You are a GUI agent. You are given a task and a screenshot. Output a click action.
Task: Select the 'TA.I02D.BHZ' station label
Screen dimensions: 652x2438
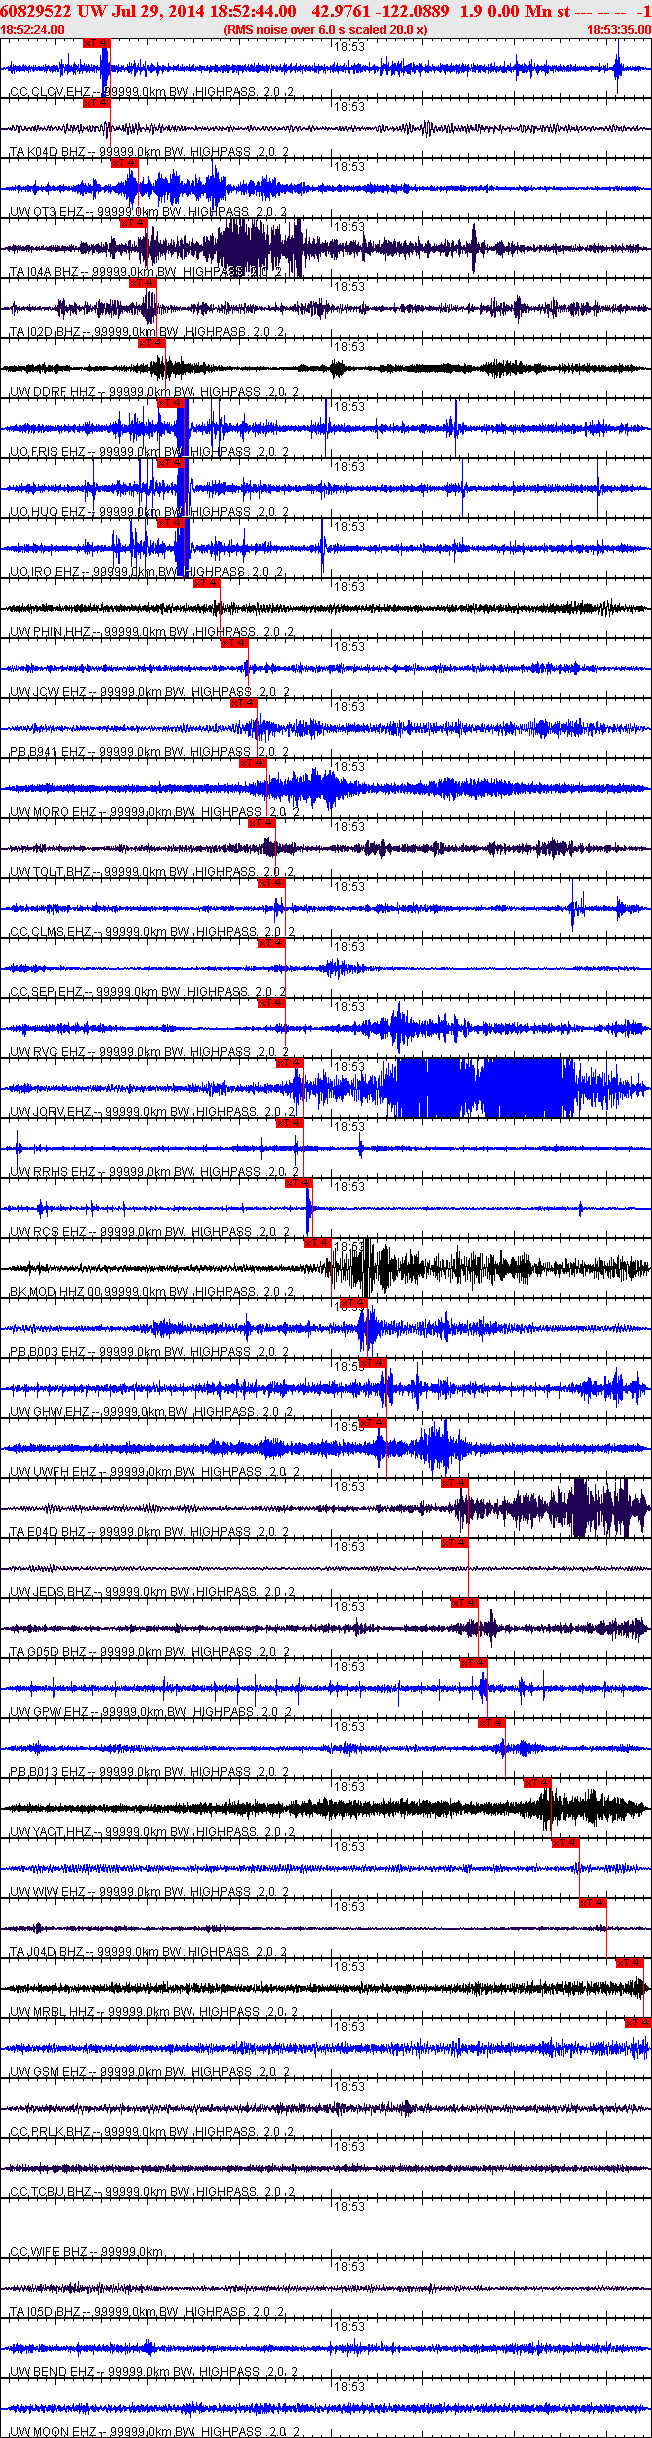pyautogui.click(x=45, y=332)
